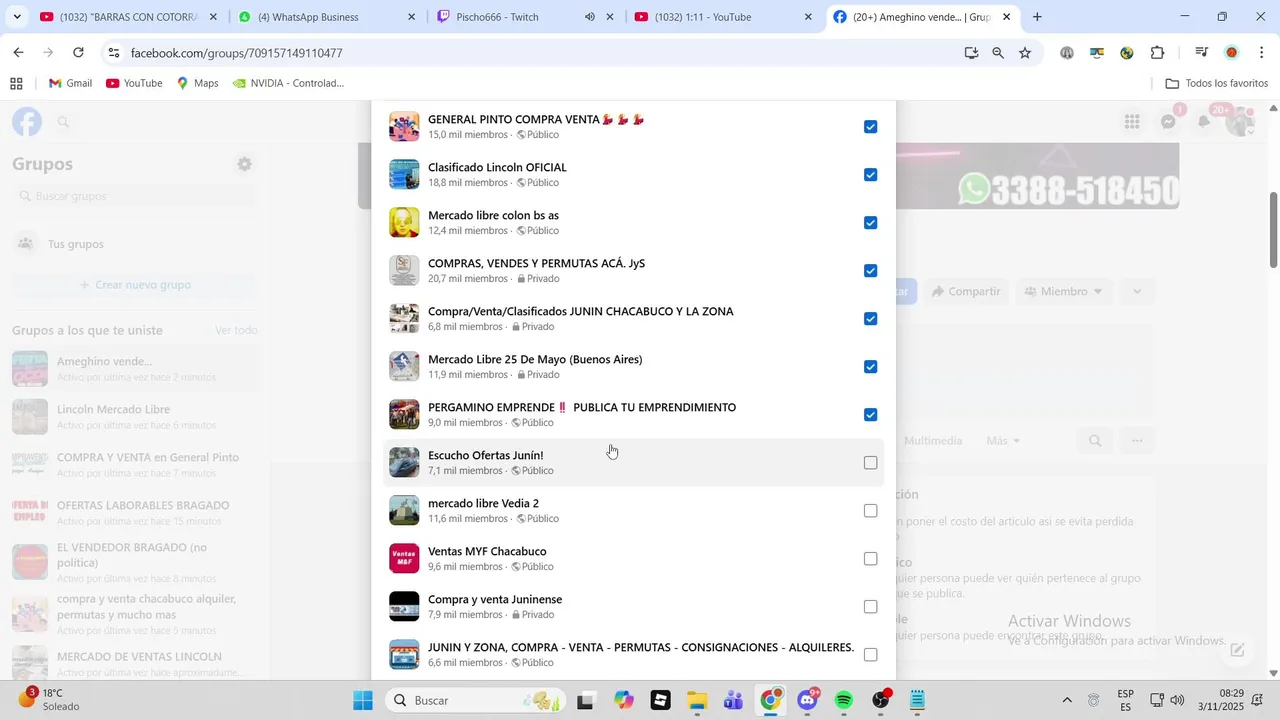Uncheck JUNIN CHACABUCO Y LA ZONA checkbox

click(870, 319)
